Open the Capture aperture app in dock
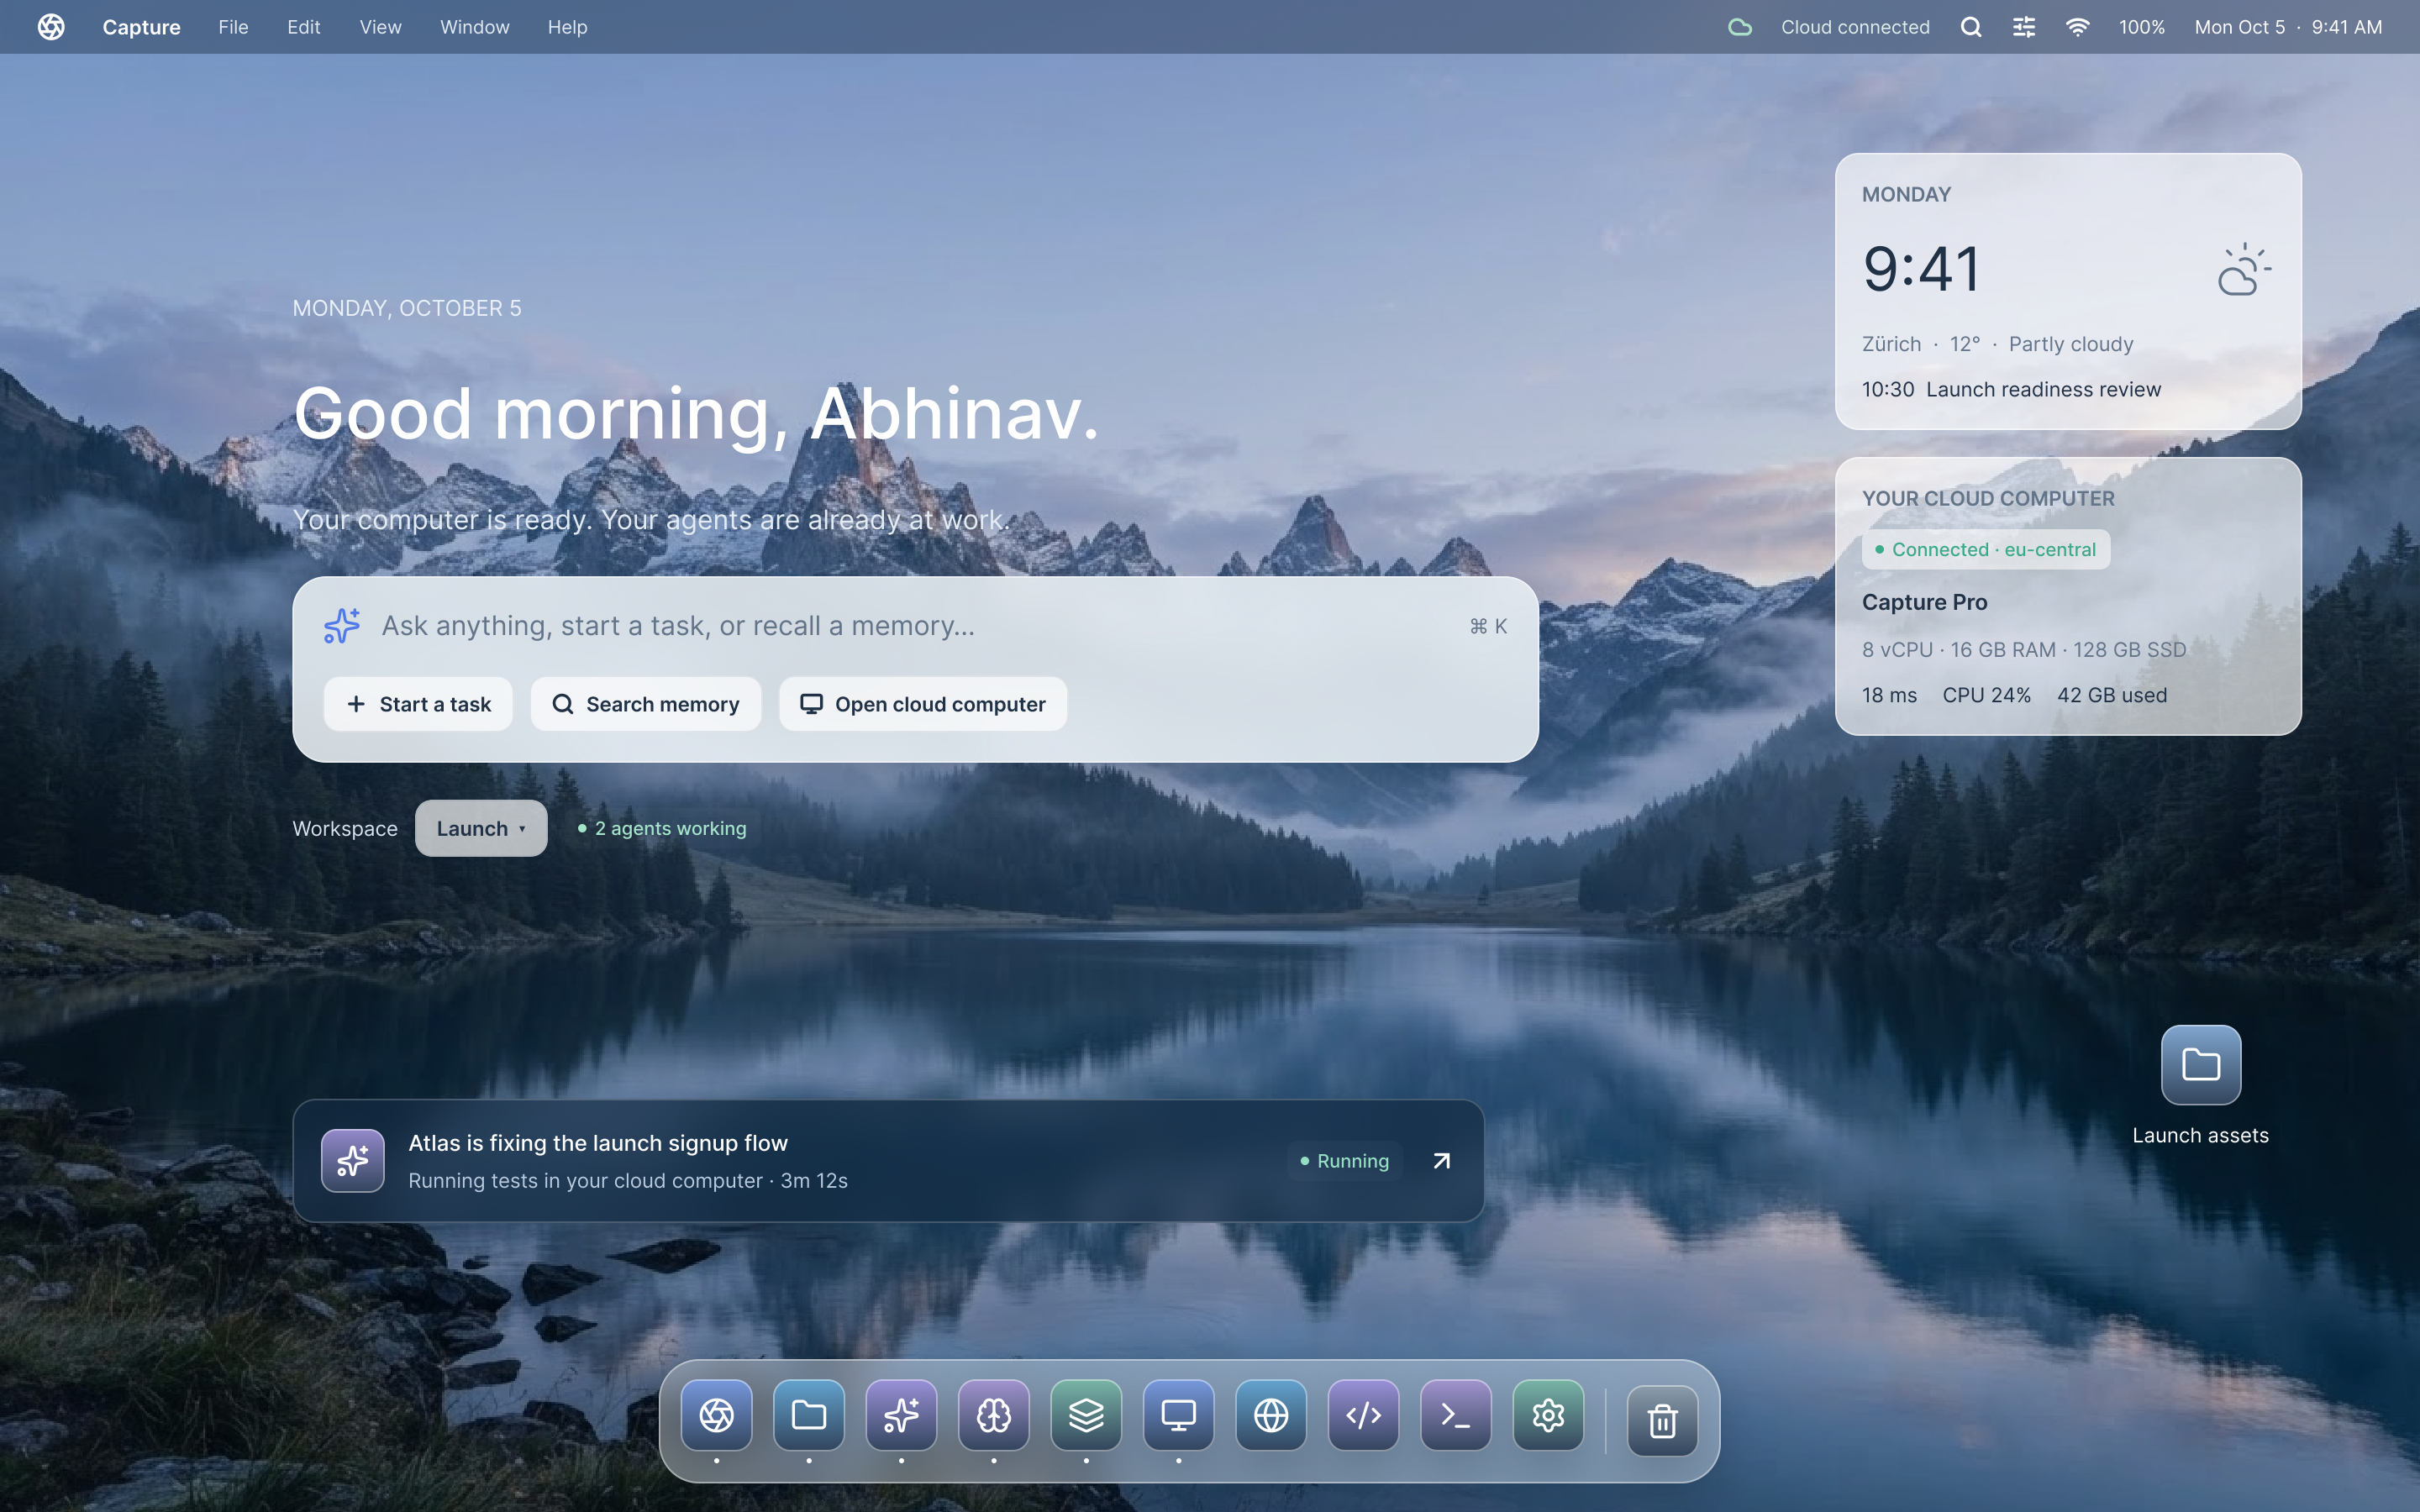The width and height of the screenshot is (2420, 1512). [716, 1415]
